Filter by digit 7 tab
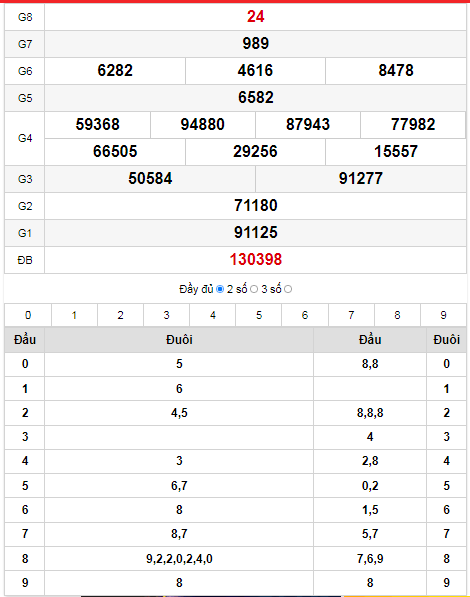This screenshot has width=470, height=597. point(351,315)
